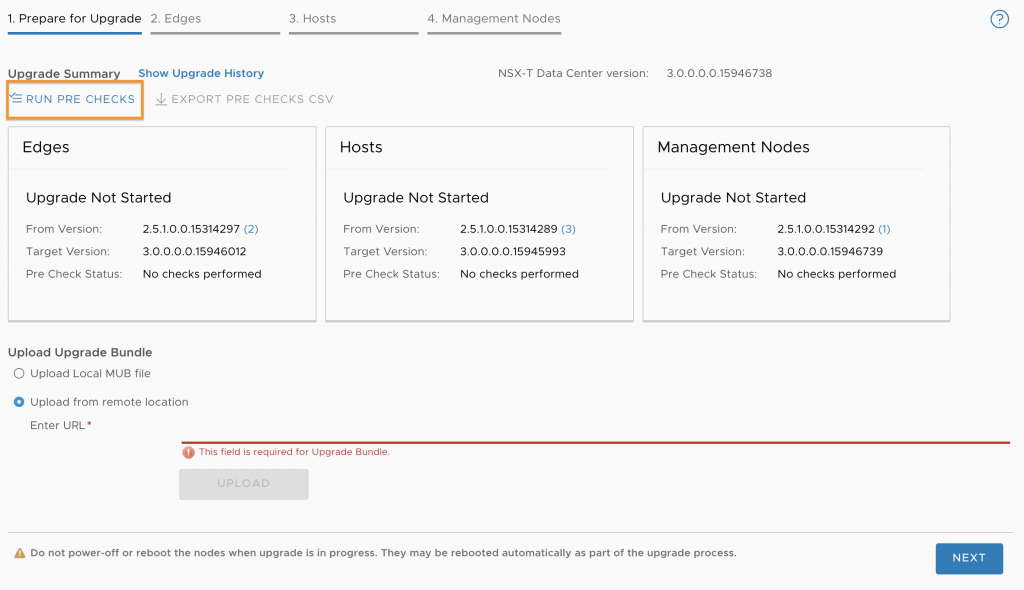Click RUN PRE CHECKS button
Image resolution: width=1024 pixels, height=590 pixels.
(74, 99)
